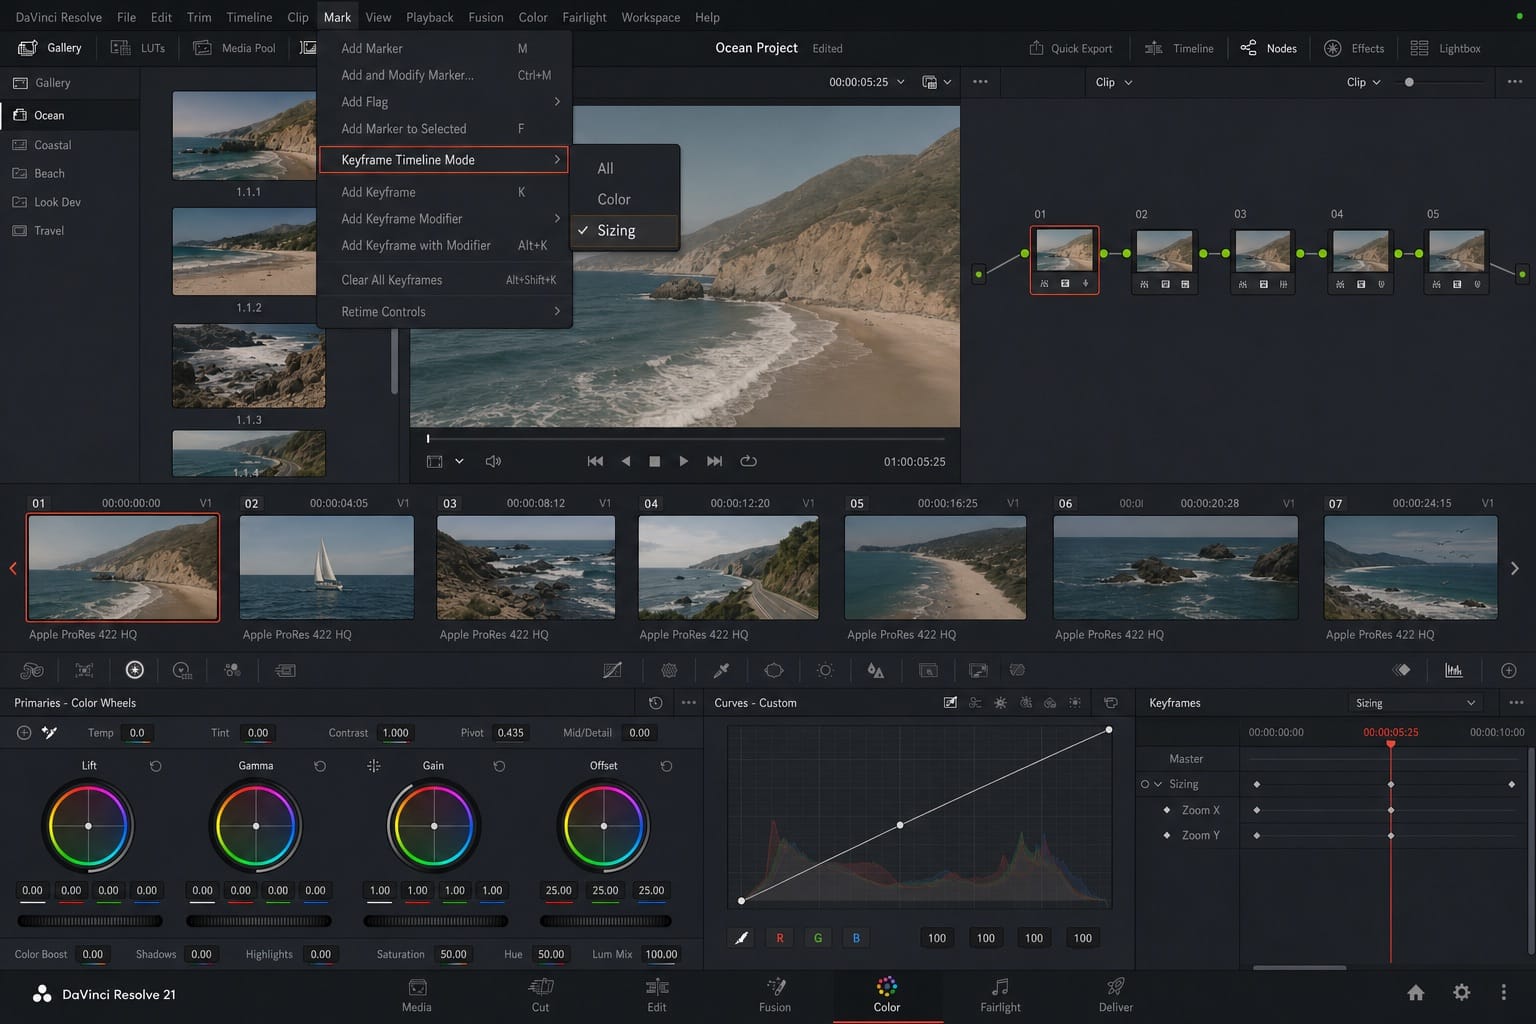Open the node graph Clip dropdown
The width and height of the screenshot is (1536, 1024).
[1114, 82]
